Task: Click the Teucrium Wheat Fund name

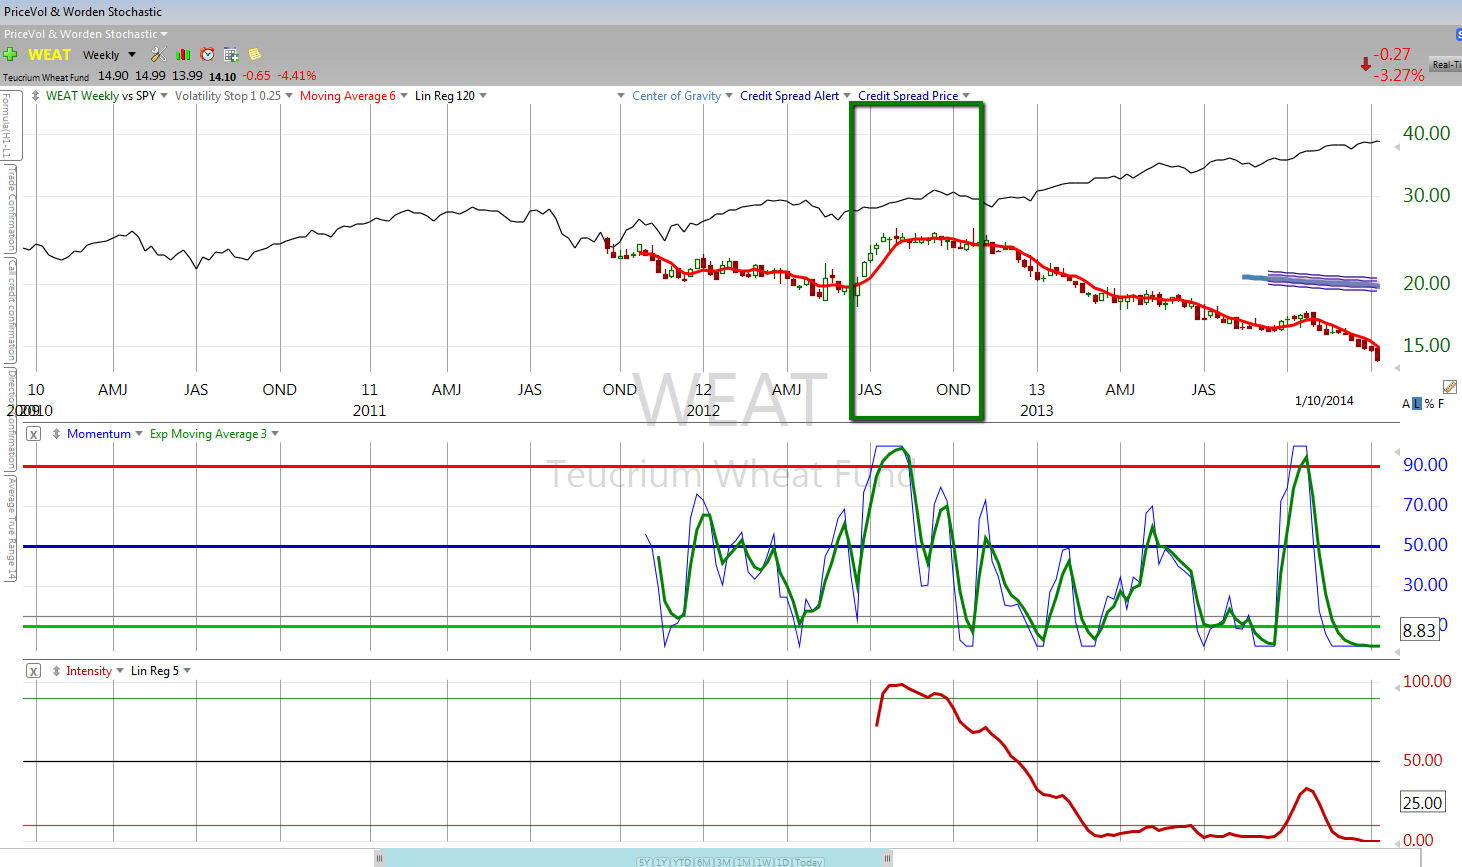Action: coord(46,77)
